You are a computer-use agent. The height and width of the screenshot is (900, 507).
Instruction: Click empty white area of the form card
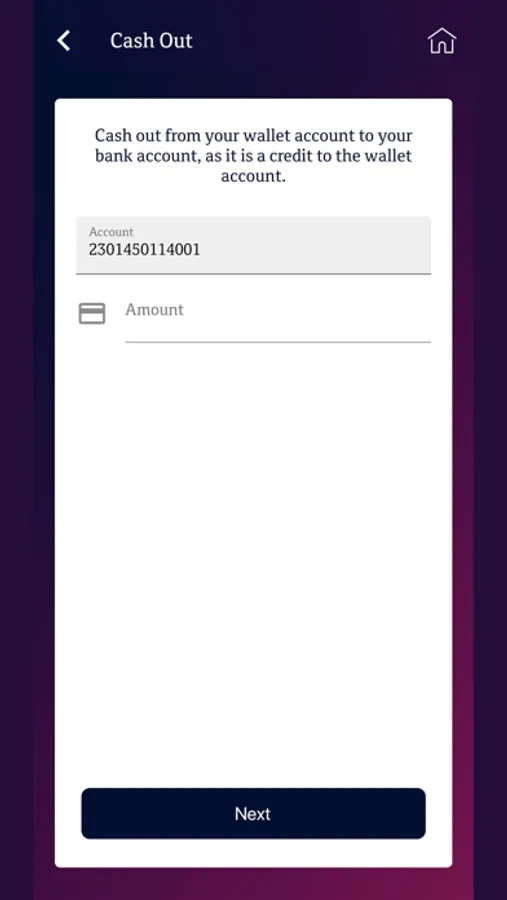coord(253,545)
